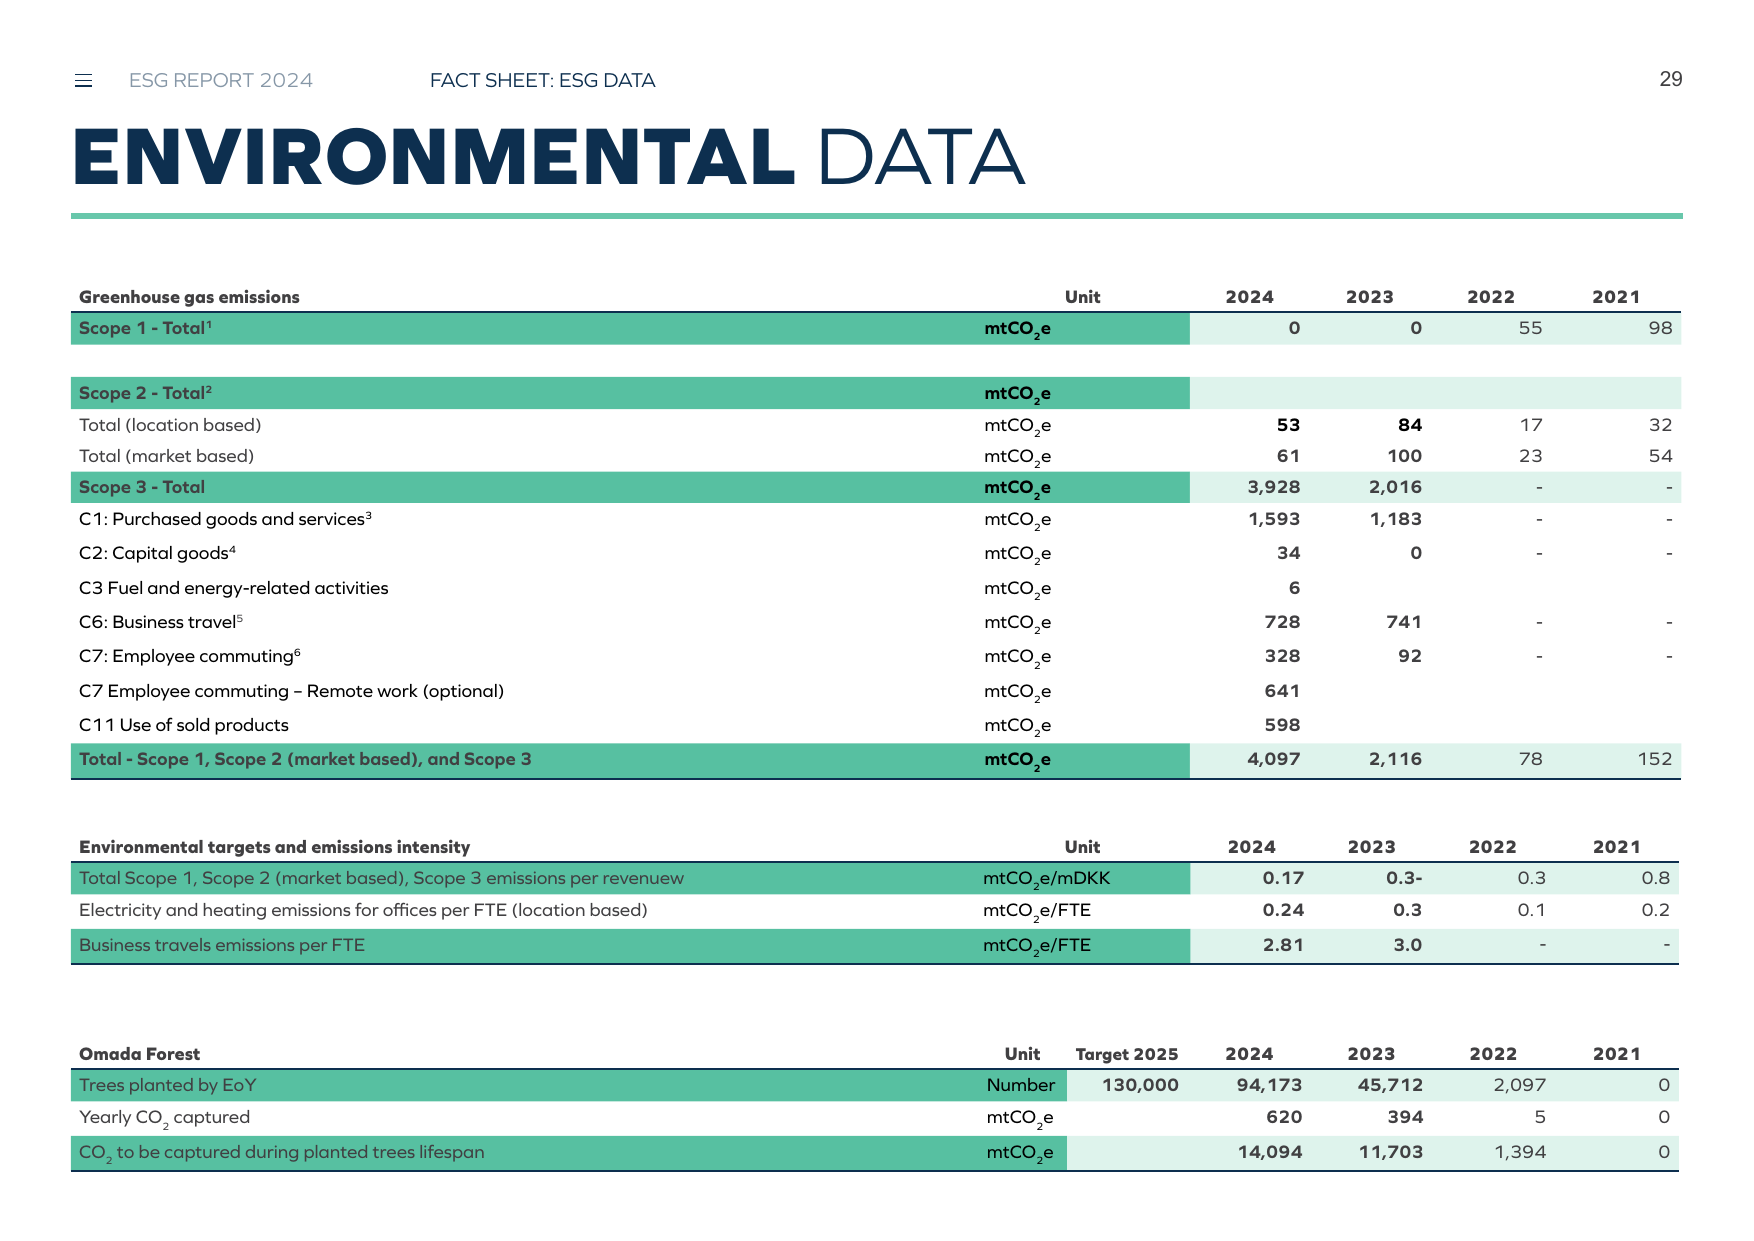Select the Yearly CO2 captured row label

coord(164,1118)
